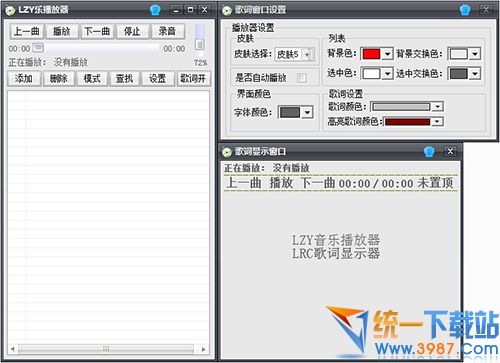Click the shirt icon in lyrics display window
500x363 pixels.
point(429,152)
